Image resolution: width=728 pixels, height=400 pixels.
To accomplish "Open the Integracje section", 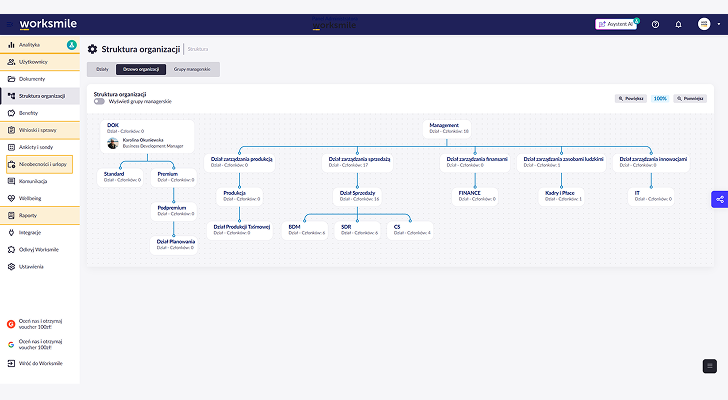I will (39, 232).
